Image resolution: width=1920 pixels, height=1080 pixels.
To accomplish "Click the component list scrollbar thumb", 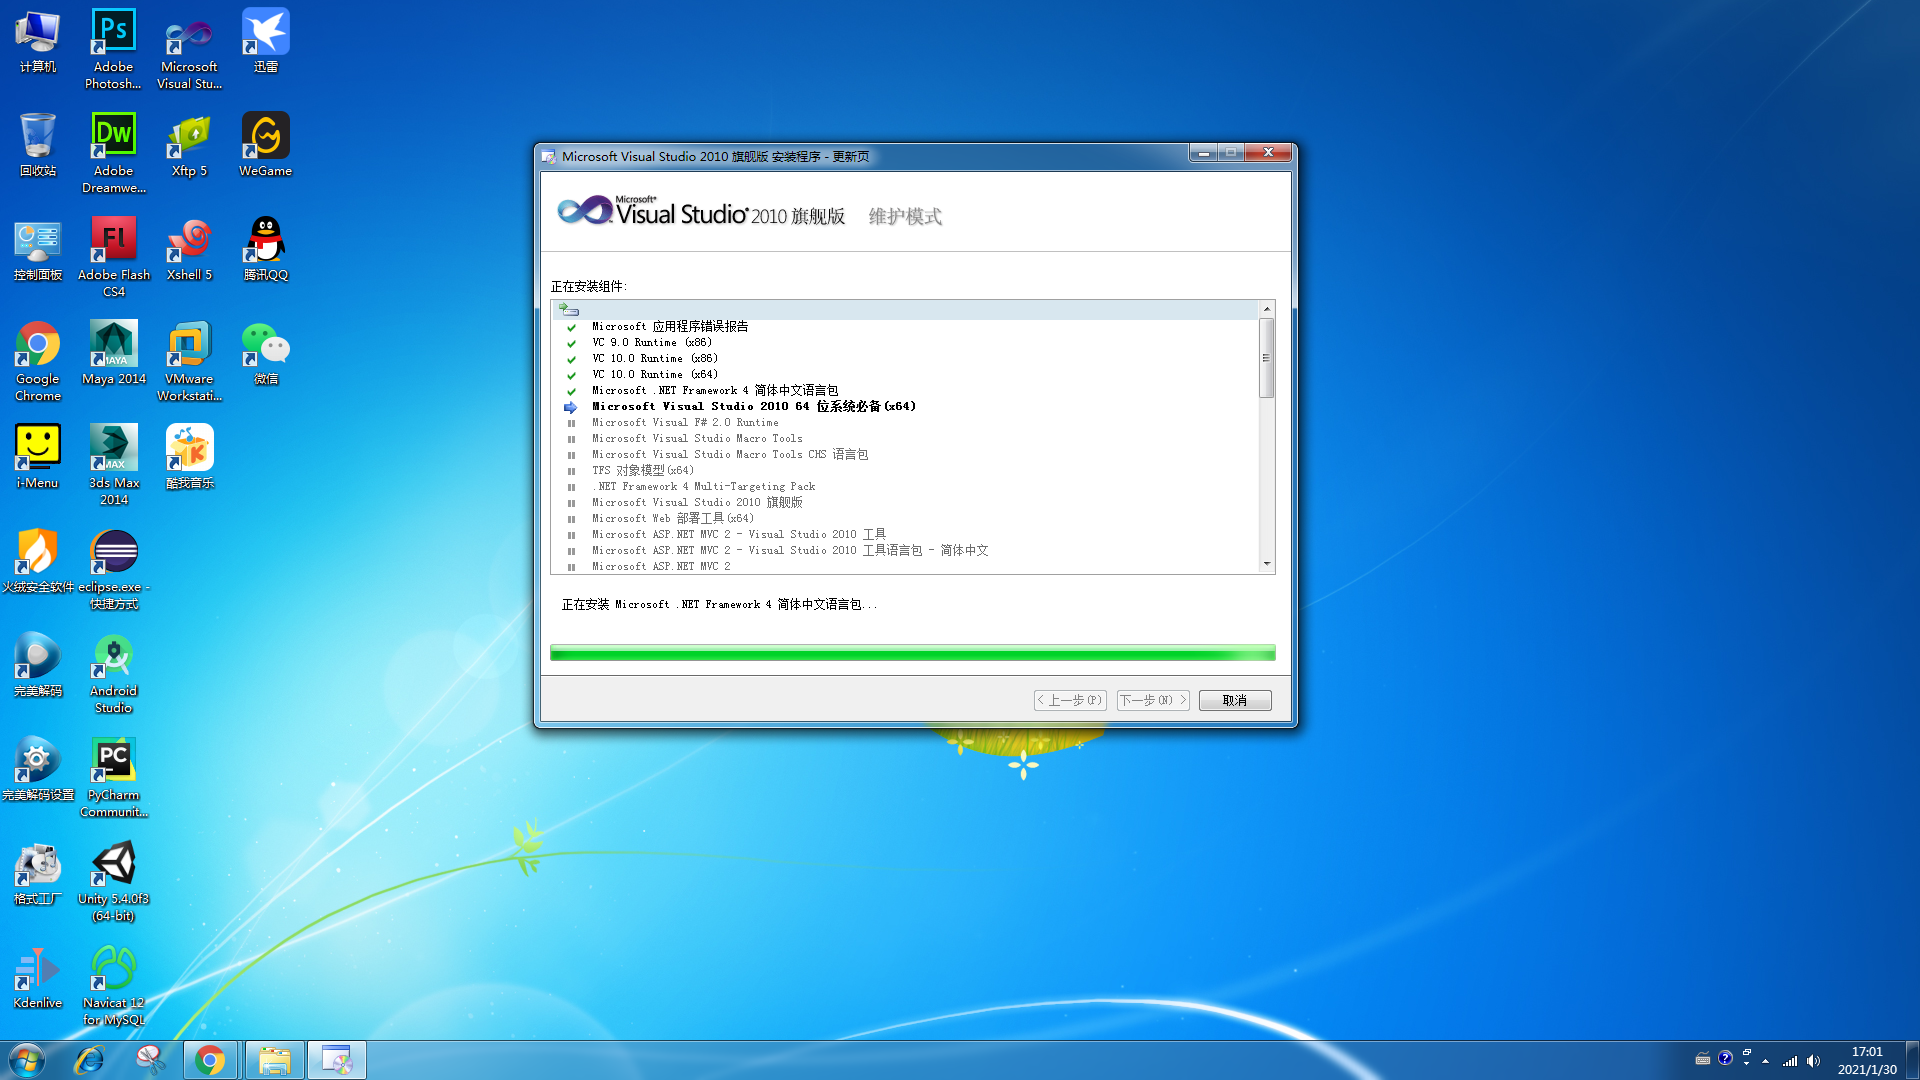I will coord(1266,358).
